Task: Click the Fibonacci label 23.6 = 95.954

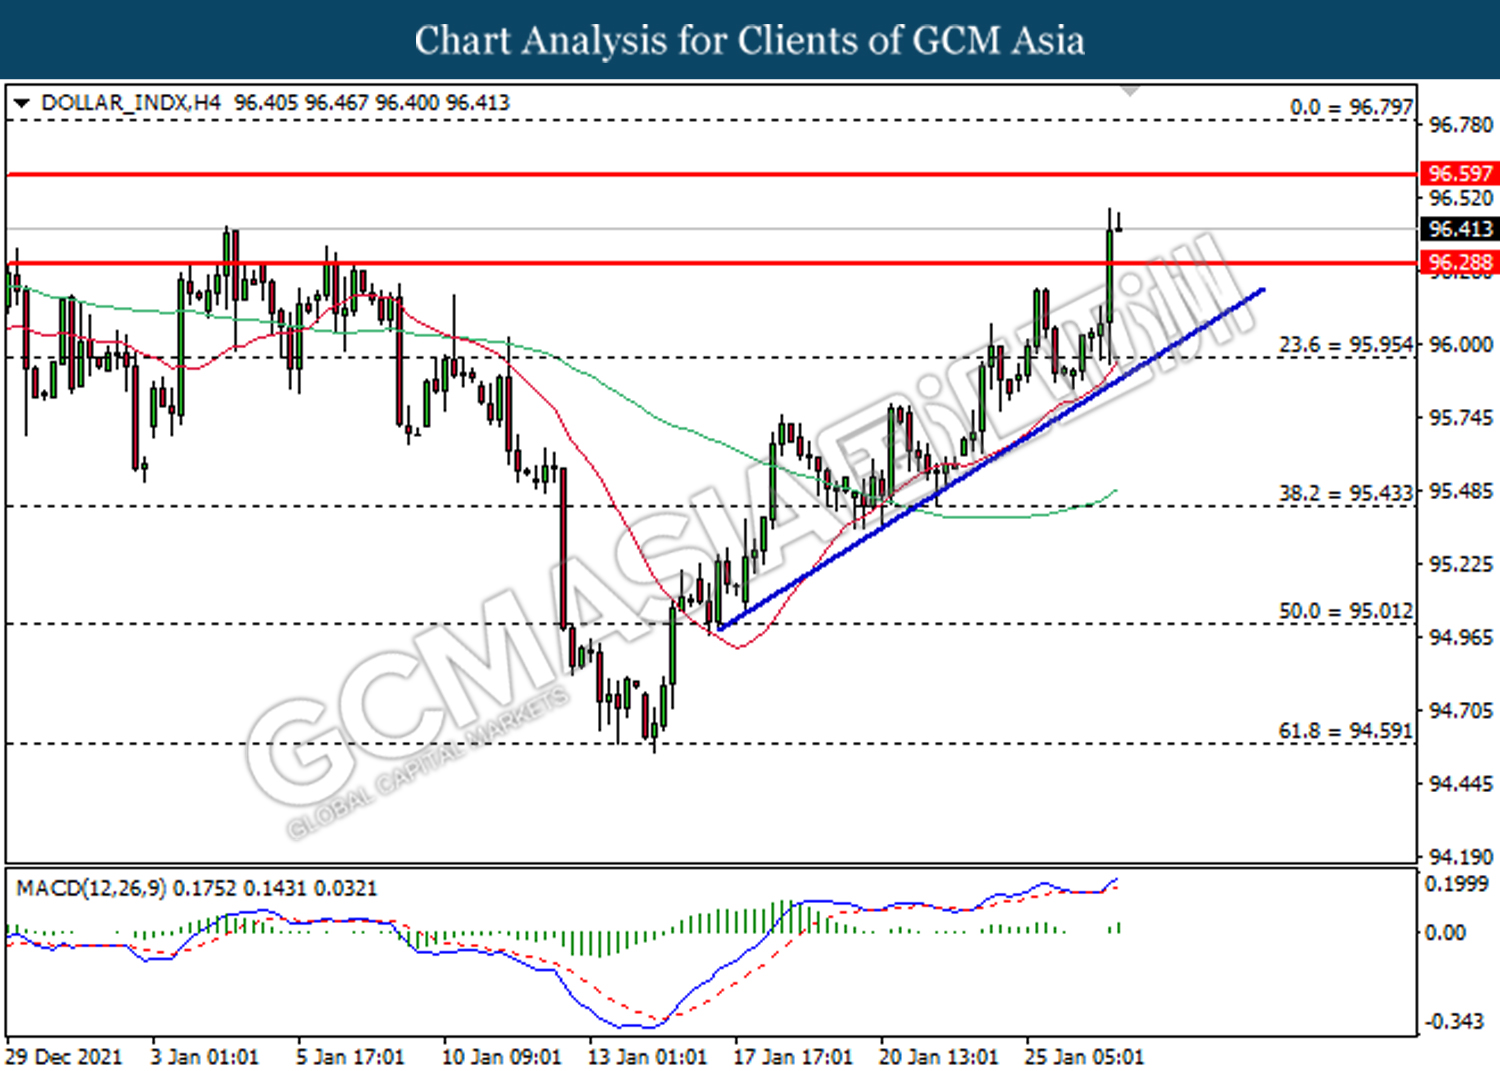Action: coord(1346,345)
